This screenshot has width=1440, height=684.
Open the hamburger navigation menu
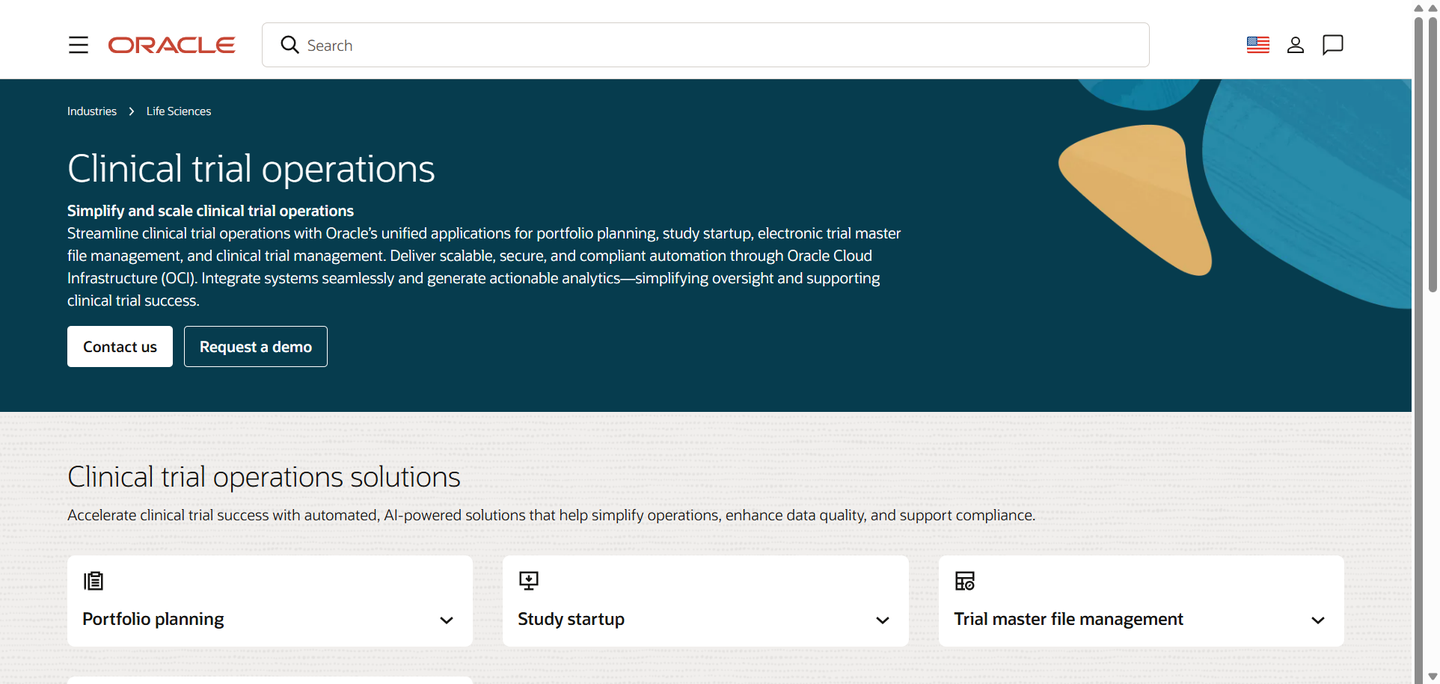tap(78, 45)
